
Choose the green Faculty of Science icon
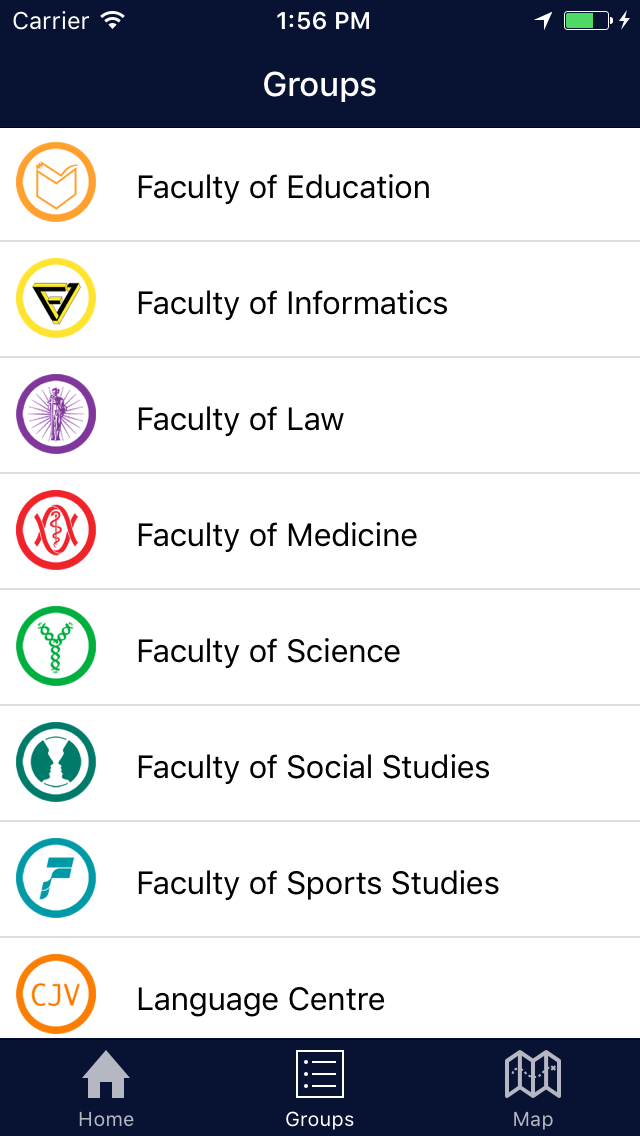coord(56,646)
